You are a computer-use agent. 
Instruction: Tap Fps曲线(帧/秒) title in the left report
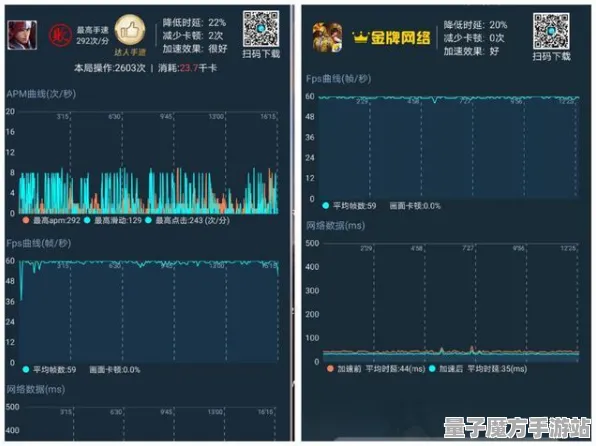point(39,243)
